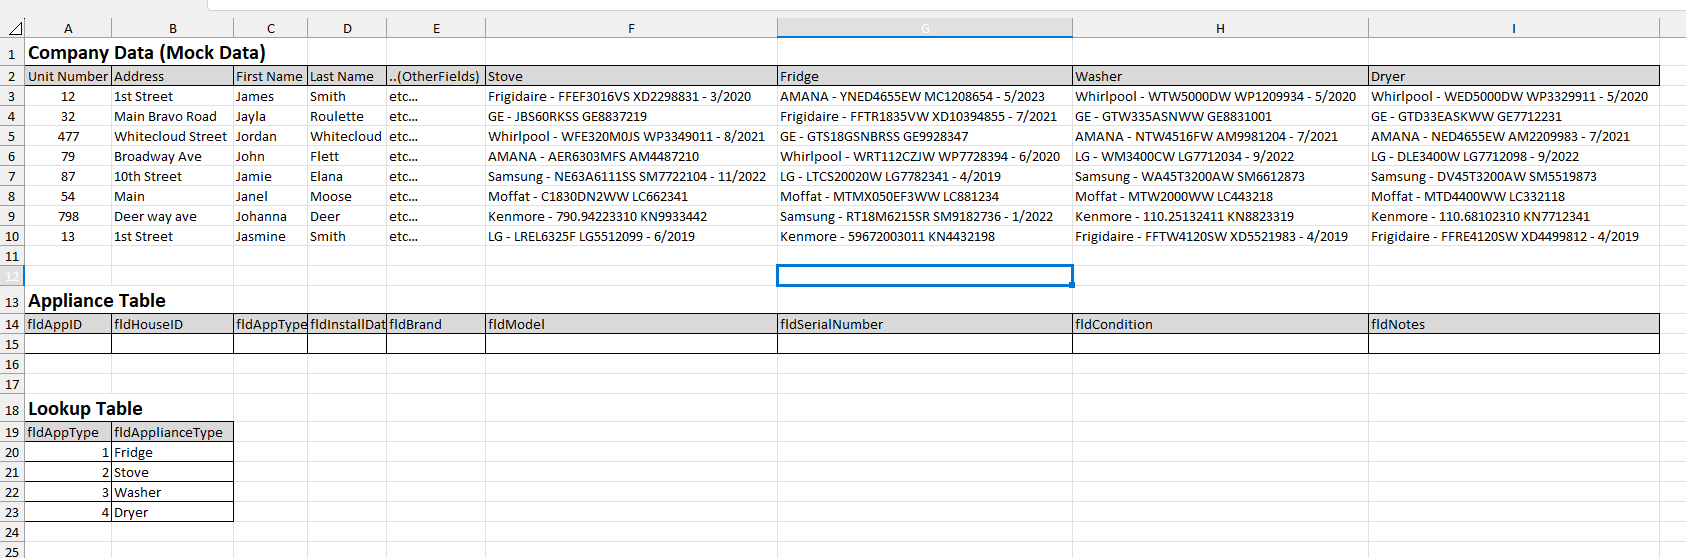Image resolution: width=1686 pixels, height=558 pixels.
Task: Click the fldNotes header cell
Action: pos(1514,324)
